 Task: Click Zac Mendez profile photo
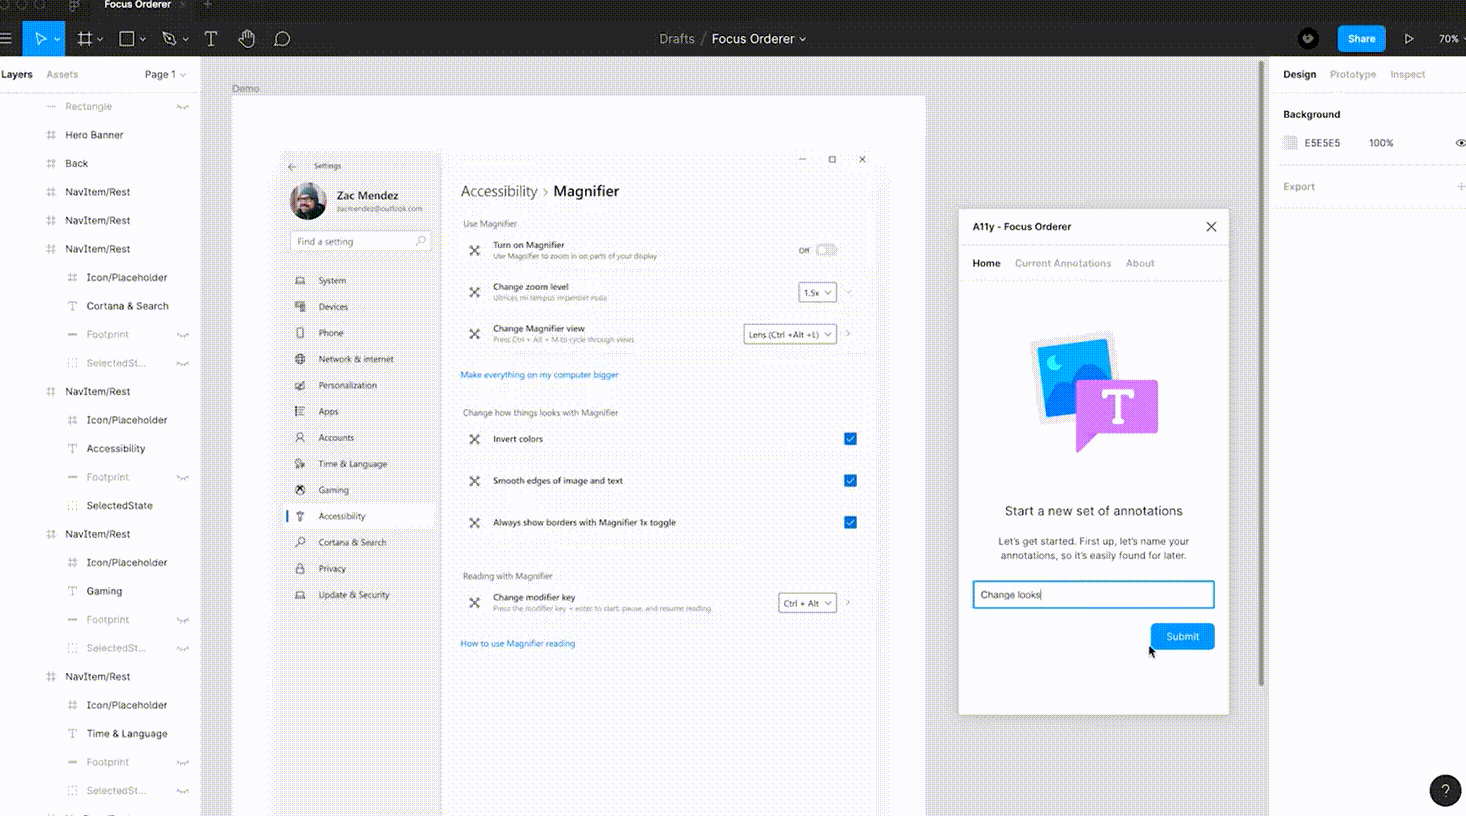click(x=308, y=201)
